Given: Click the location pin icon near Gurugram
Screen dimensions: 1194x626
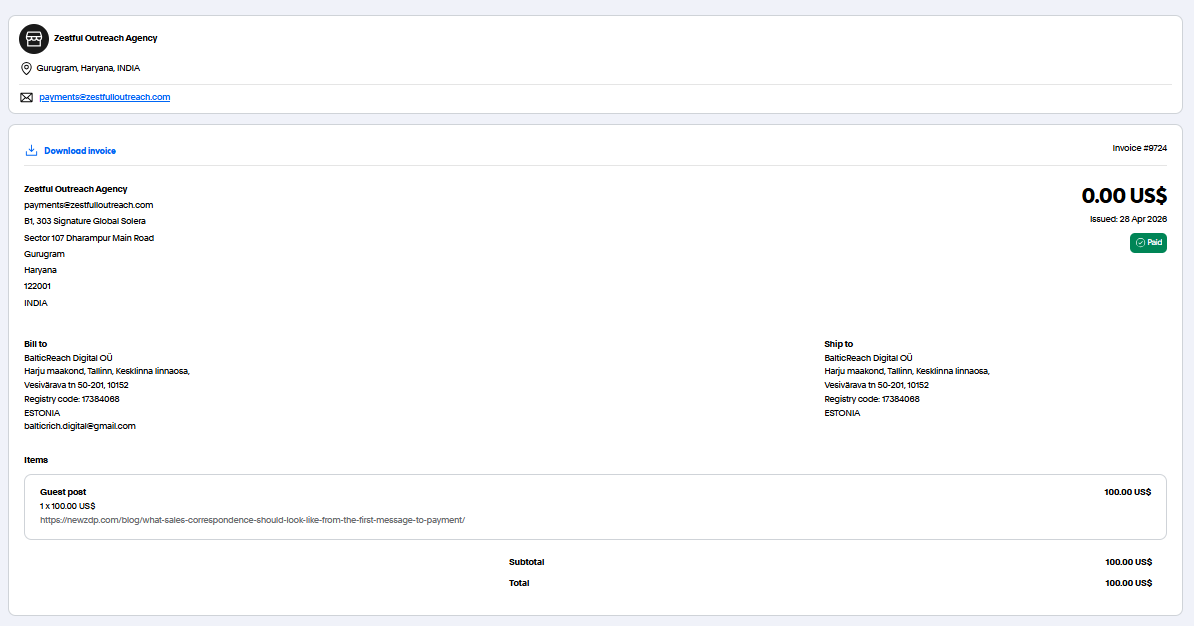Looking at the screenshot, I should [26, 69].
